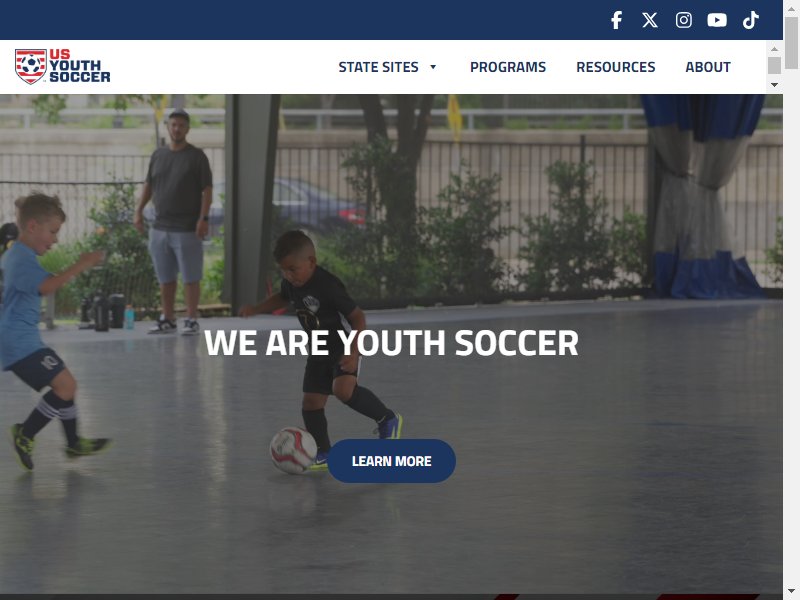Open the About menu item

[x=708, y=67]
